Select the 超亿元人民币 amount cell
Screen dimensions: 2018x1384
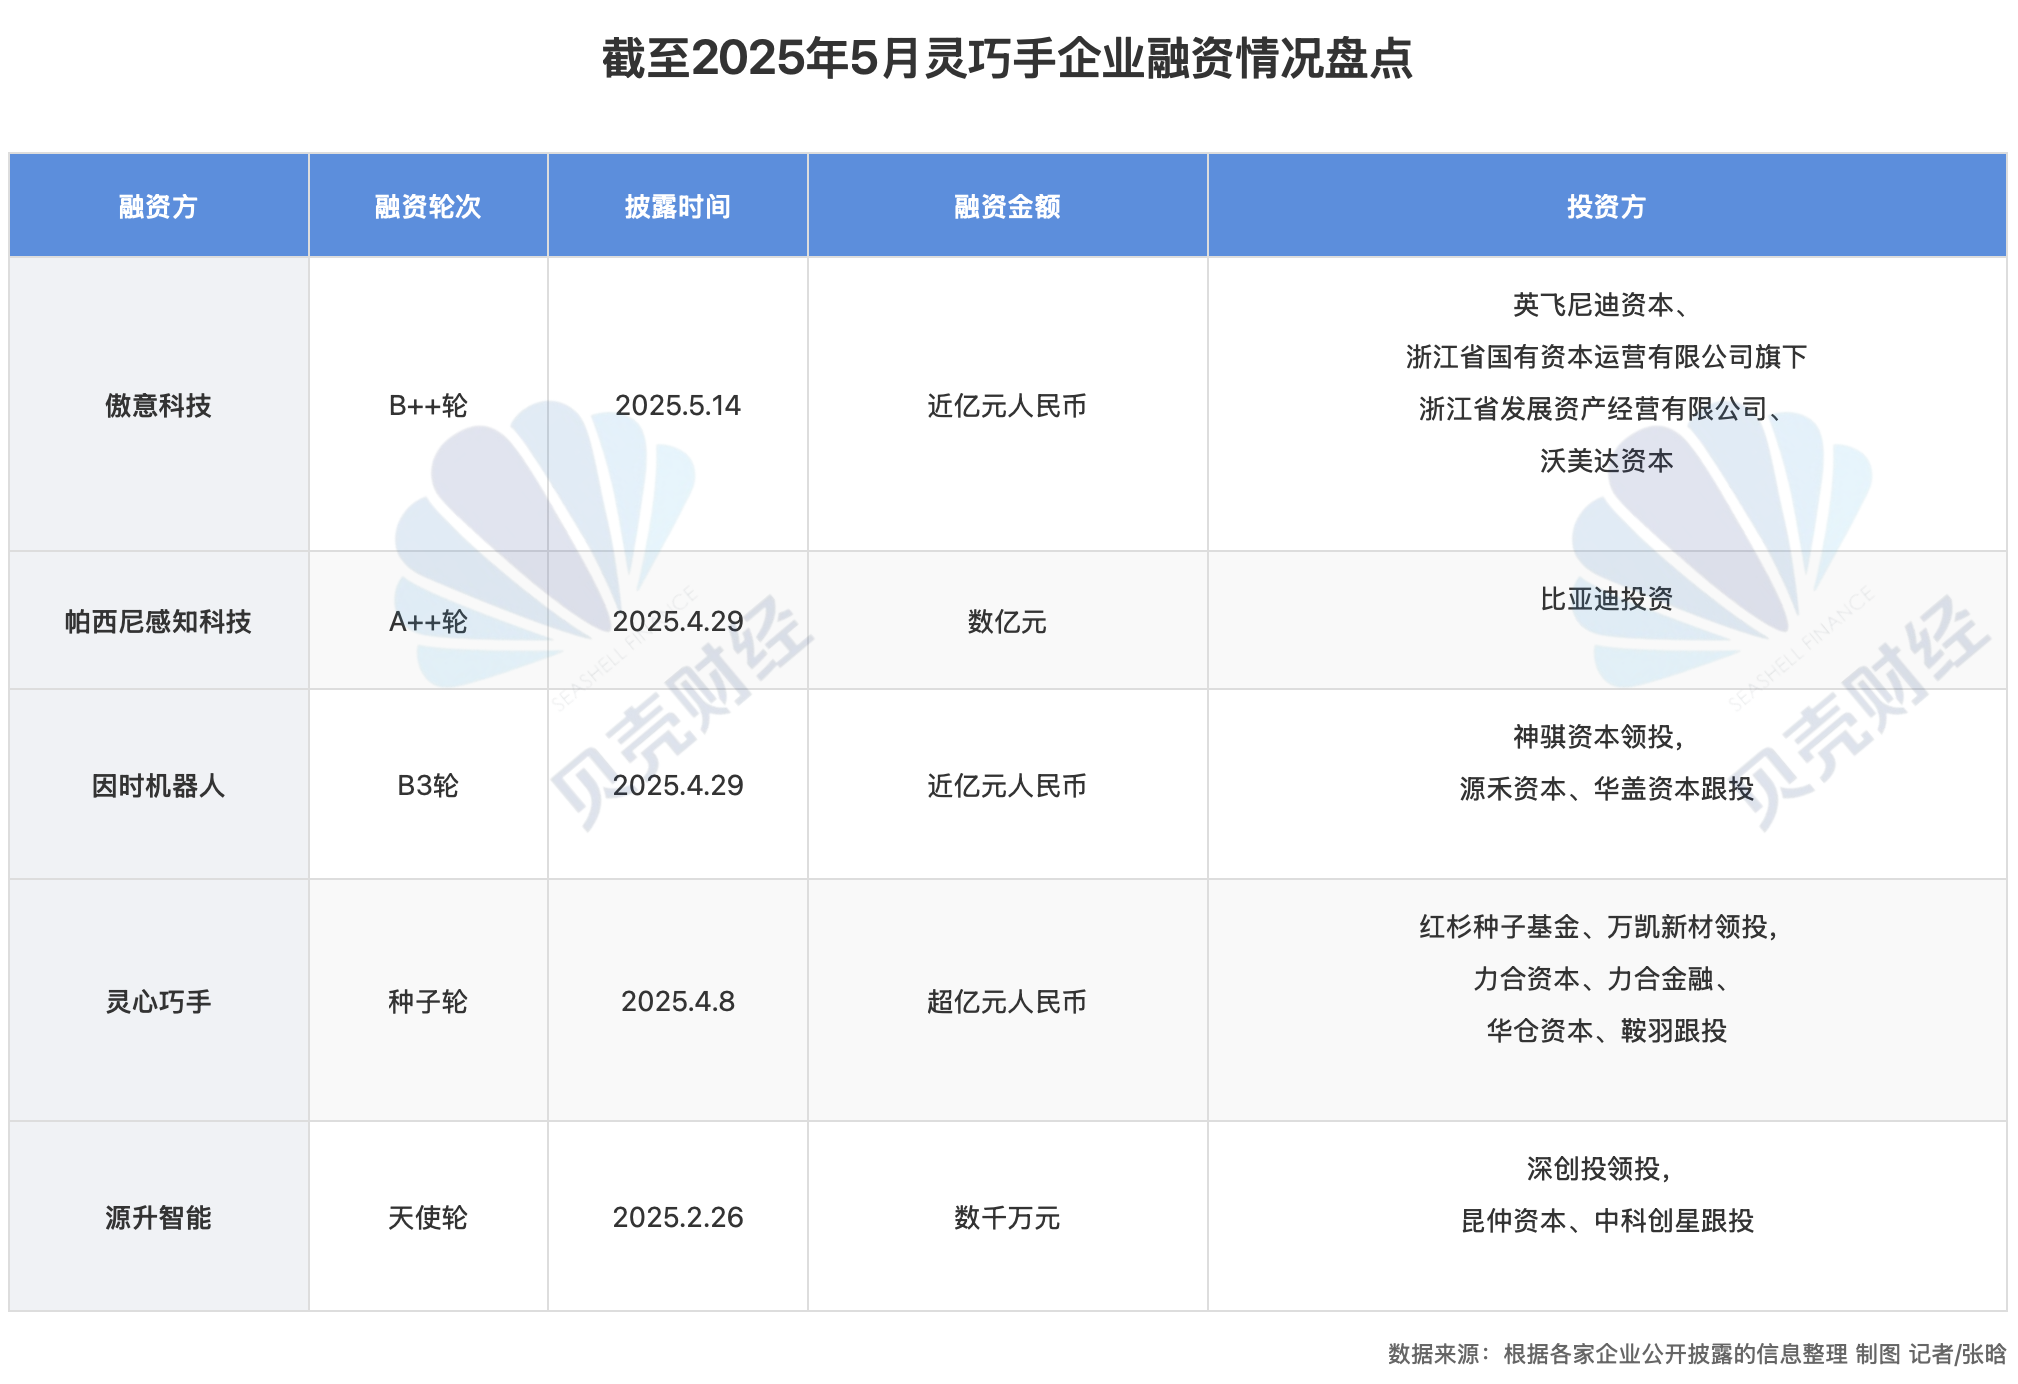(x=1007, y=1001)
